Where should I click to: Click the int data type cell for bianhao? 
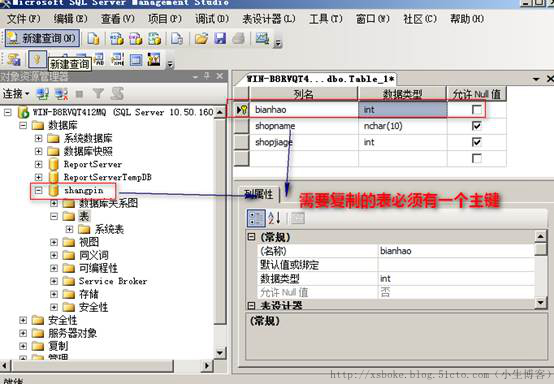coord(403,110)
